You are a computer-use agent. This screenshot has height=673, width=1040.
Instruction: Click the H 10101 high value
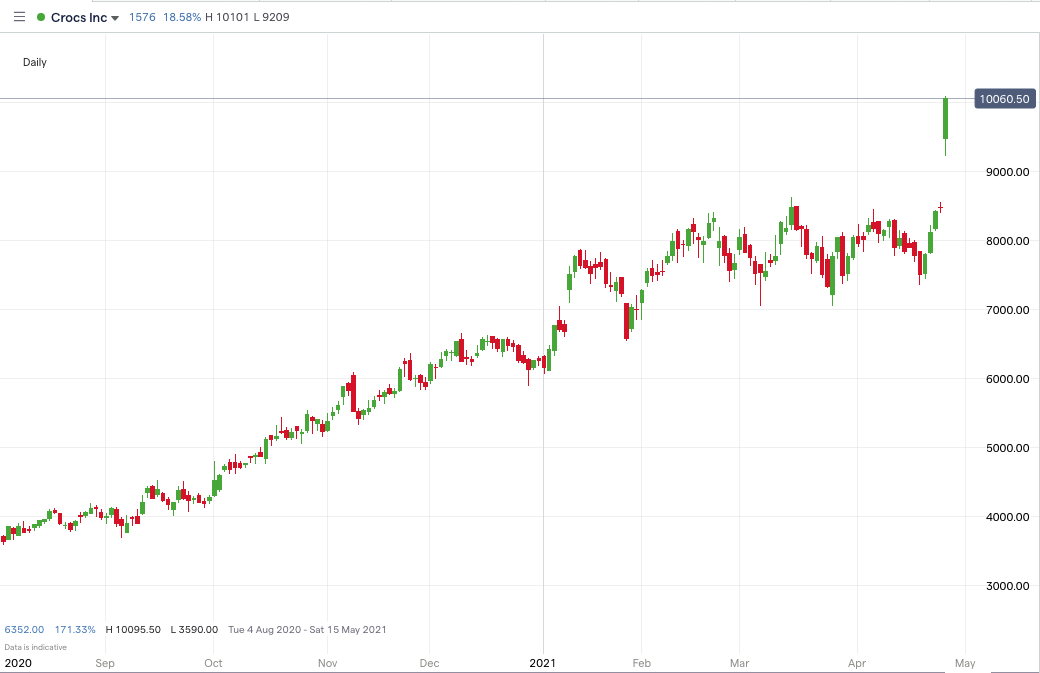pyautogui.click(x=227, y=17)
